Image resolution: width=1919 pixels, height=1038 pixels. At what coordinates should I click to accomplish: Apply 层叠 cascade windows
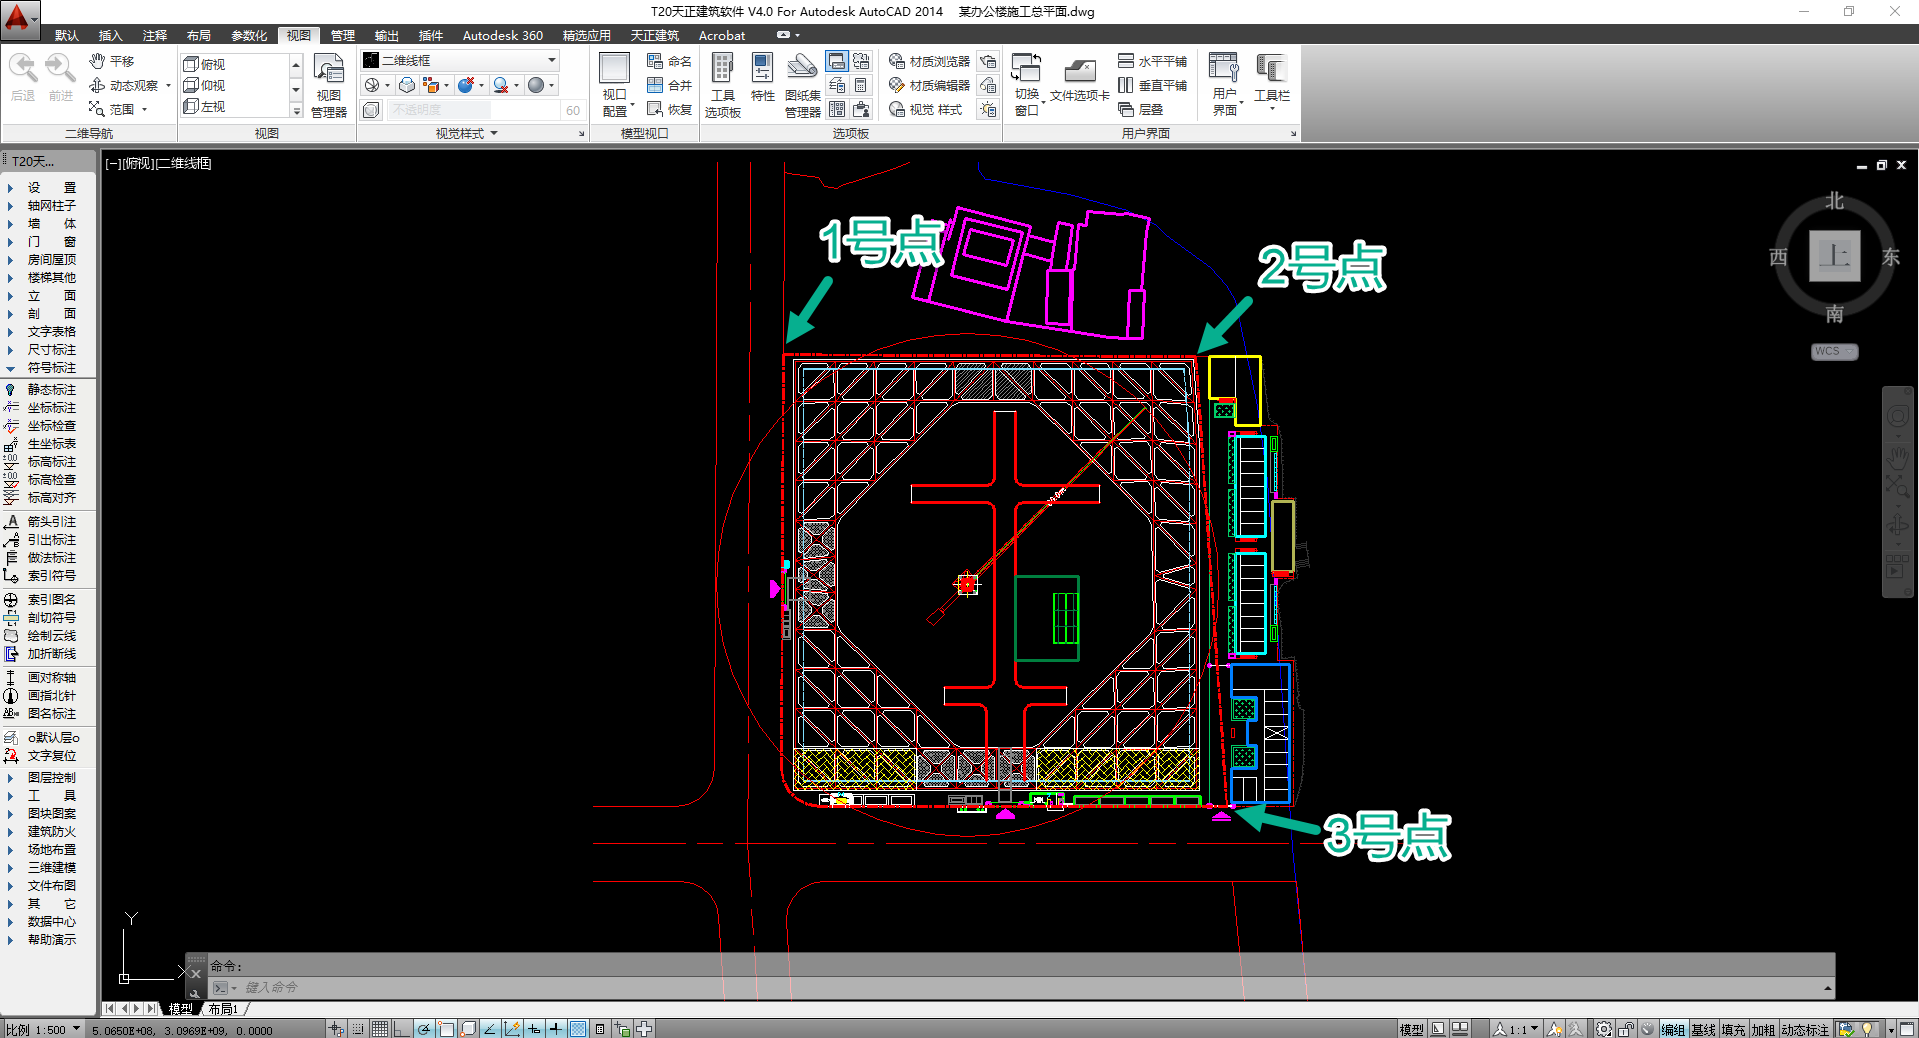tap(1141, 109)
